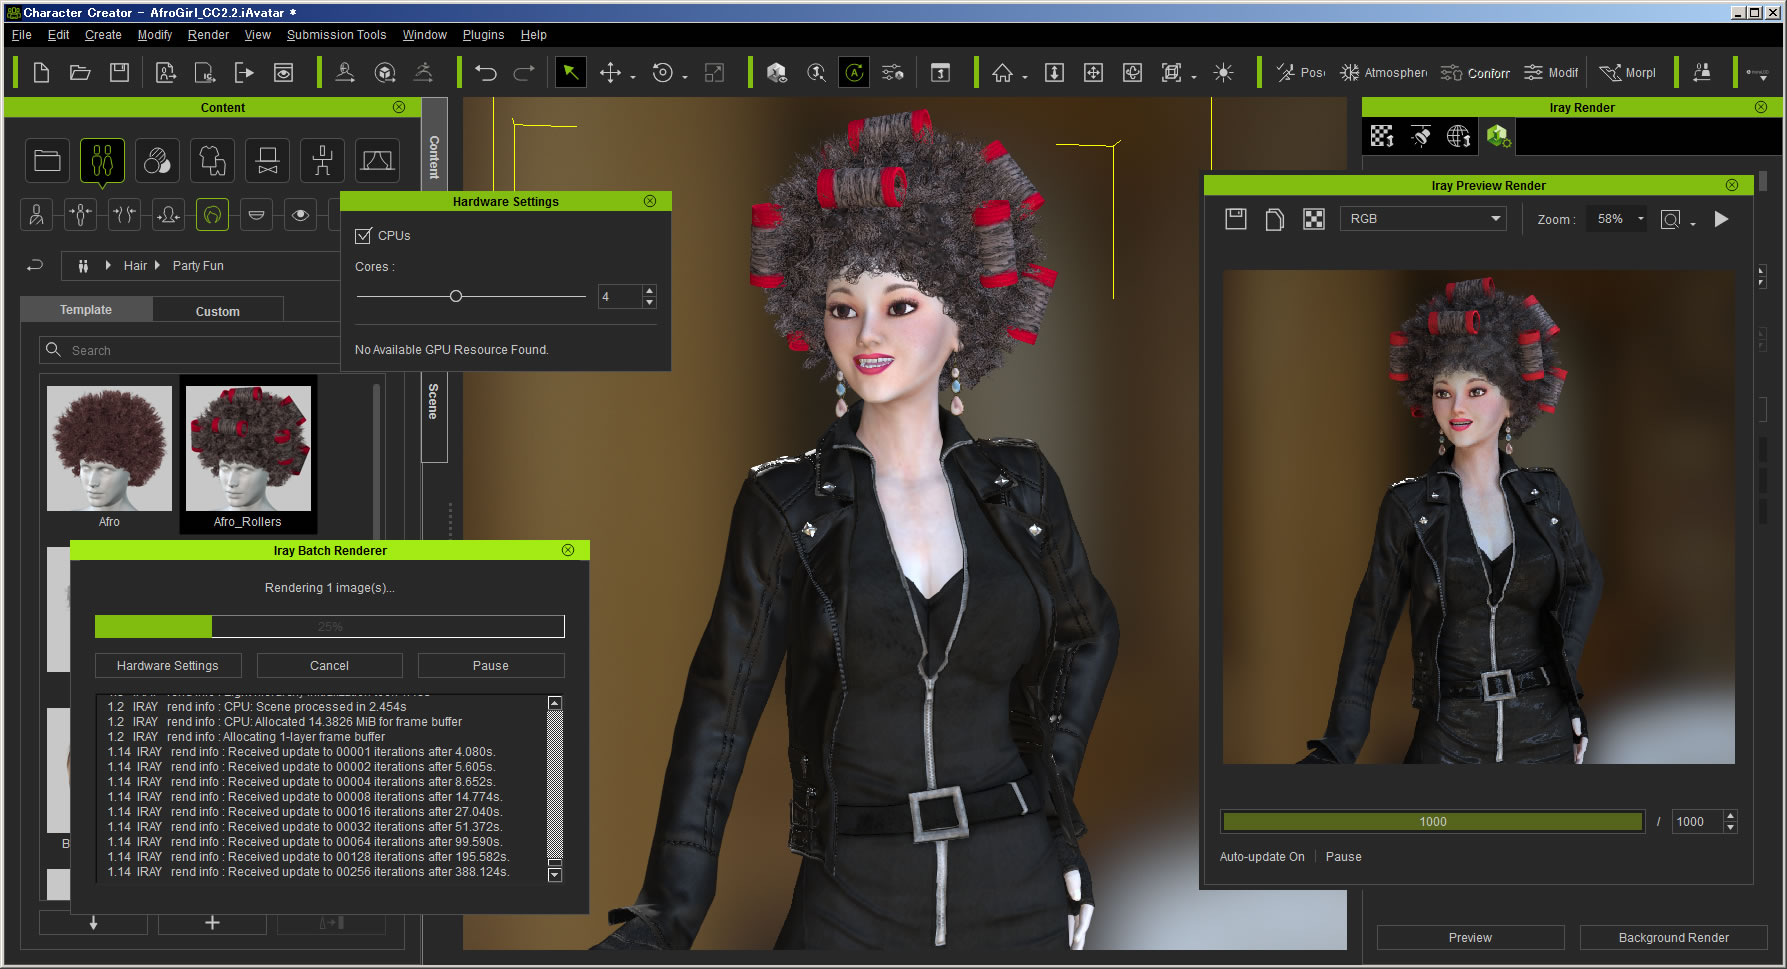Click Auto-update On toggle in Iray Preview
1787x969 pixels.
click(1262, 857)
